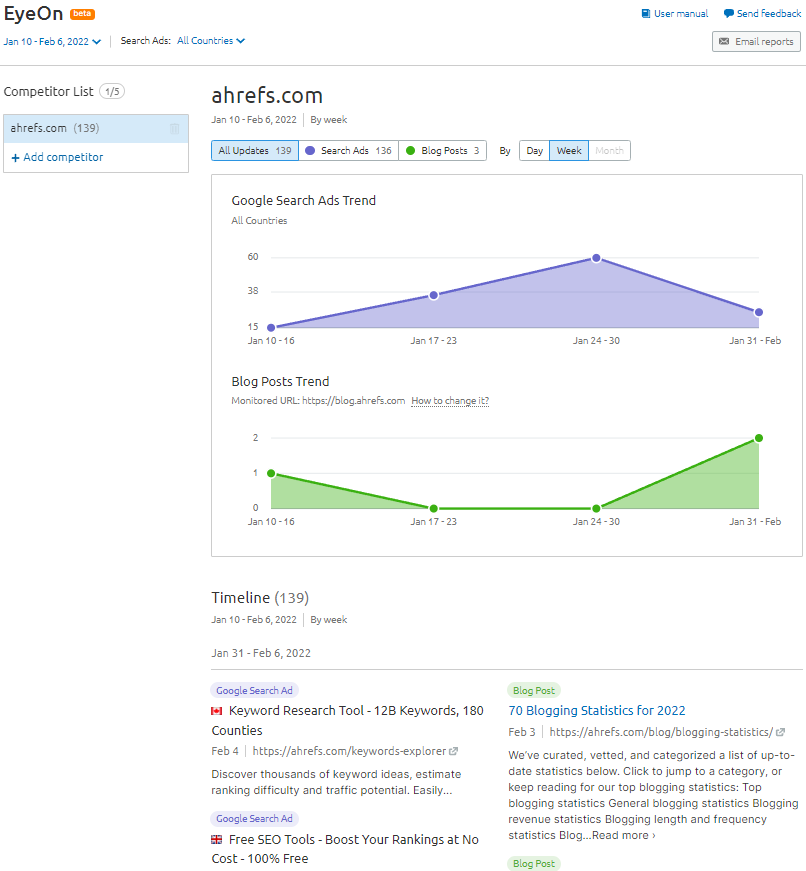Click the Email reports button
The width and height of the screenshot is (806, 871).
pos(756,42)
